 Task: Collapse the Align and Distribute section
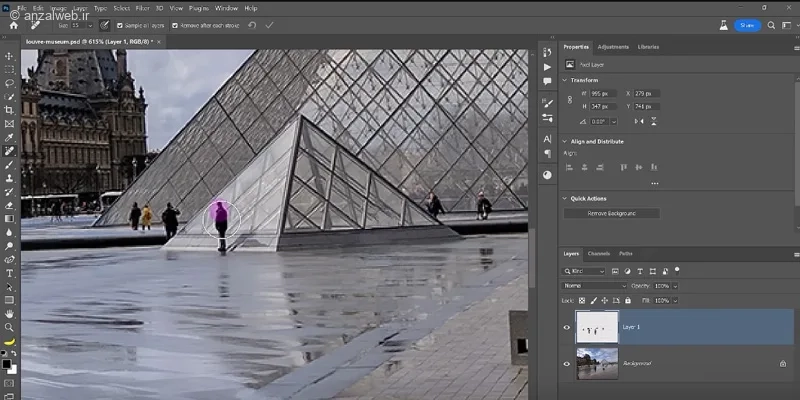(x=564, y=141)
